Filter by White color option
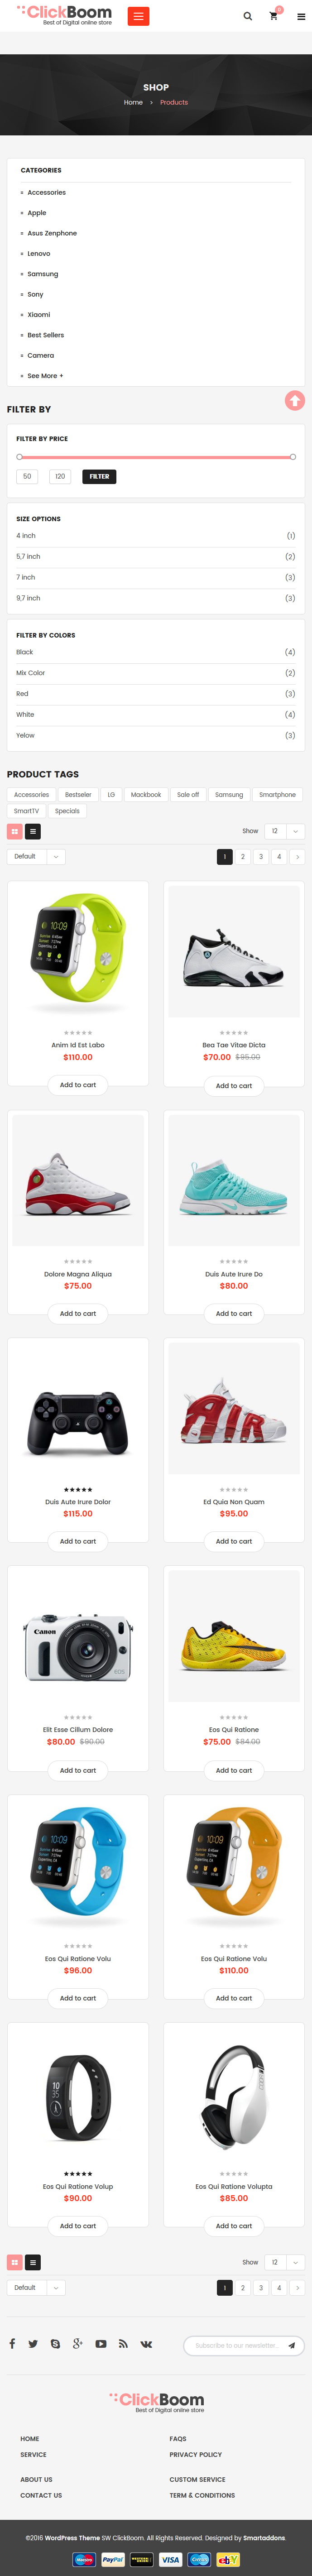Screen dimensions: 312x2576 click(x=25, y=714)
